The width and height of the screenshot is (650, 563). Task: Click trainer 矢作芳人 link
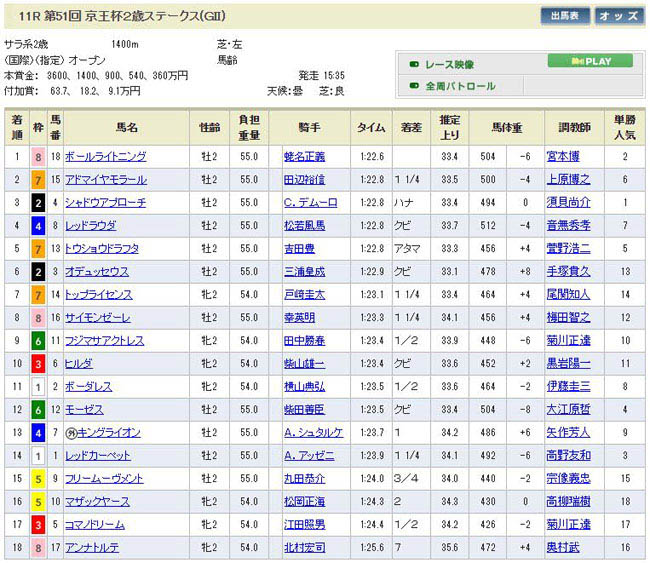[570, 432]
